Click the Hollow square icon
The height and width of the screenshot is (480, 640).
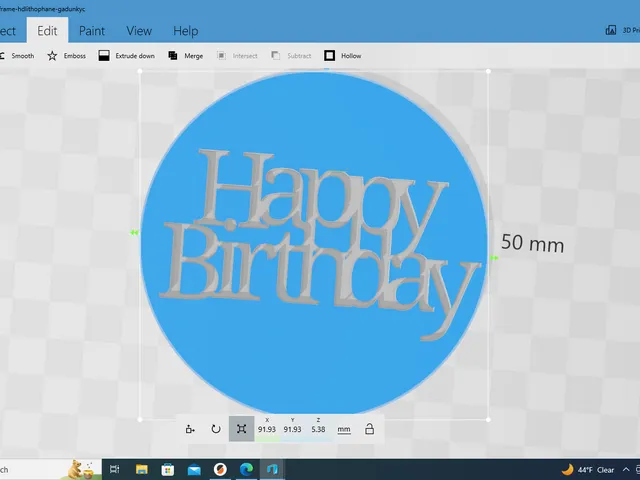[x=329, y=56]
